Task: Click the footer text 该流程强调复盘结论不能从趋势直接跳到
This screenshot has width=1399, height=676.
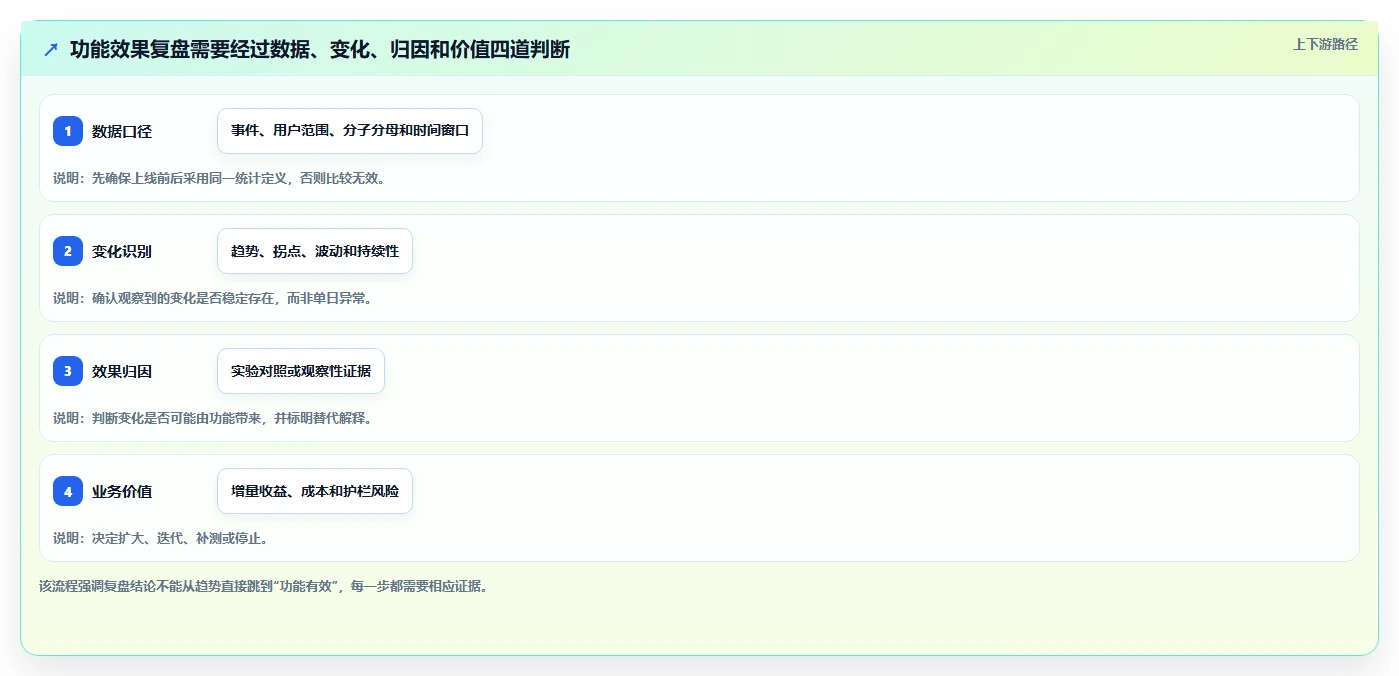Action: 156,586
